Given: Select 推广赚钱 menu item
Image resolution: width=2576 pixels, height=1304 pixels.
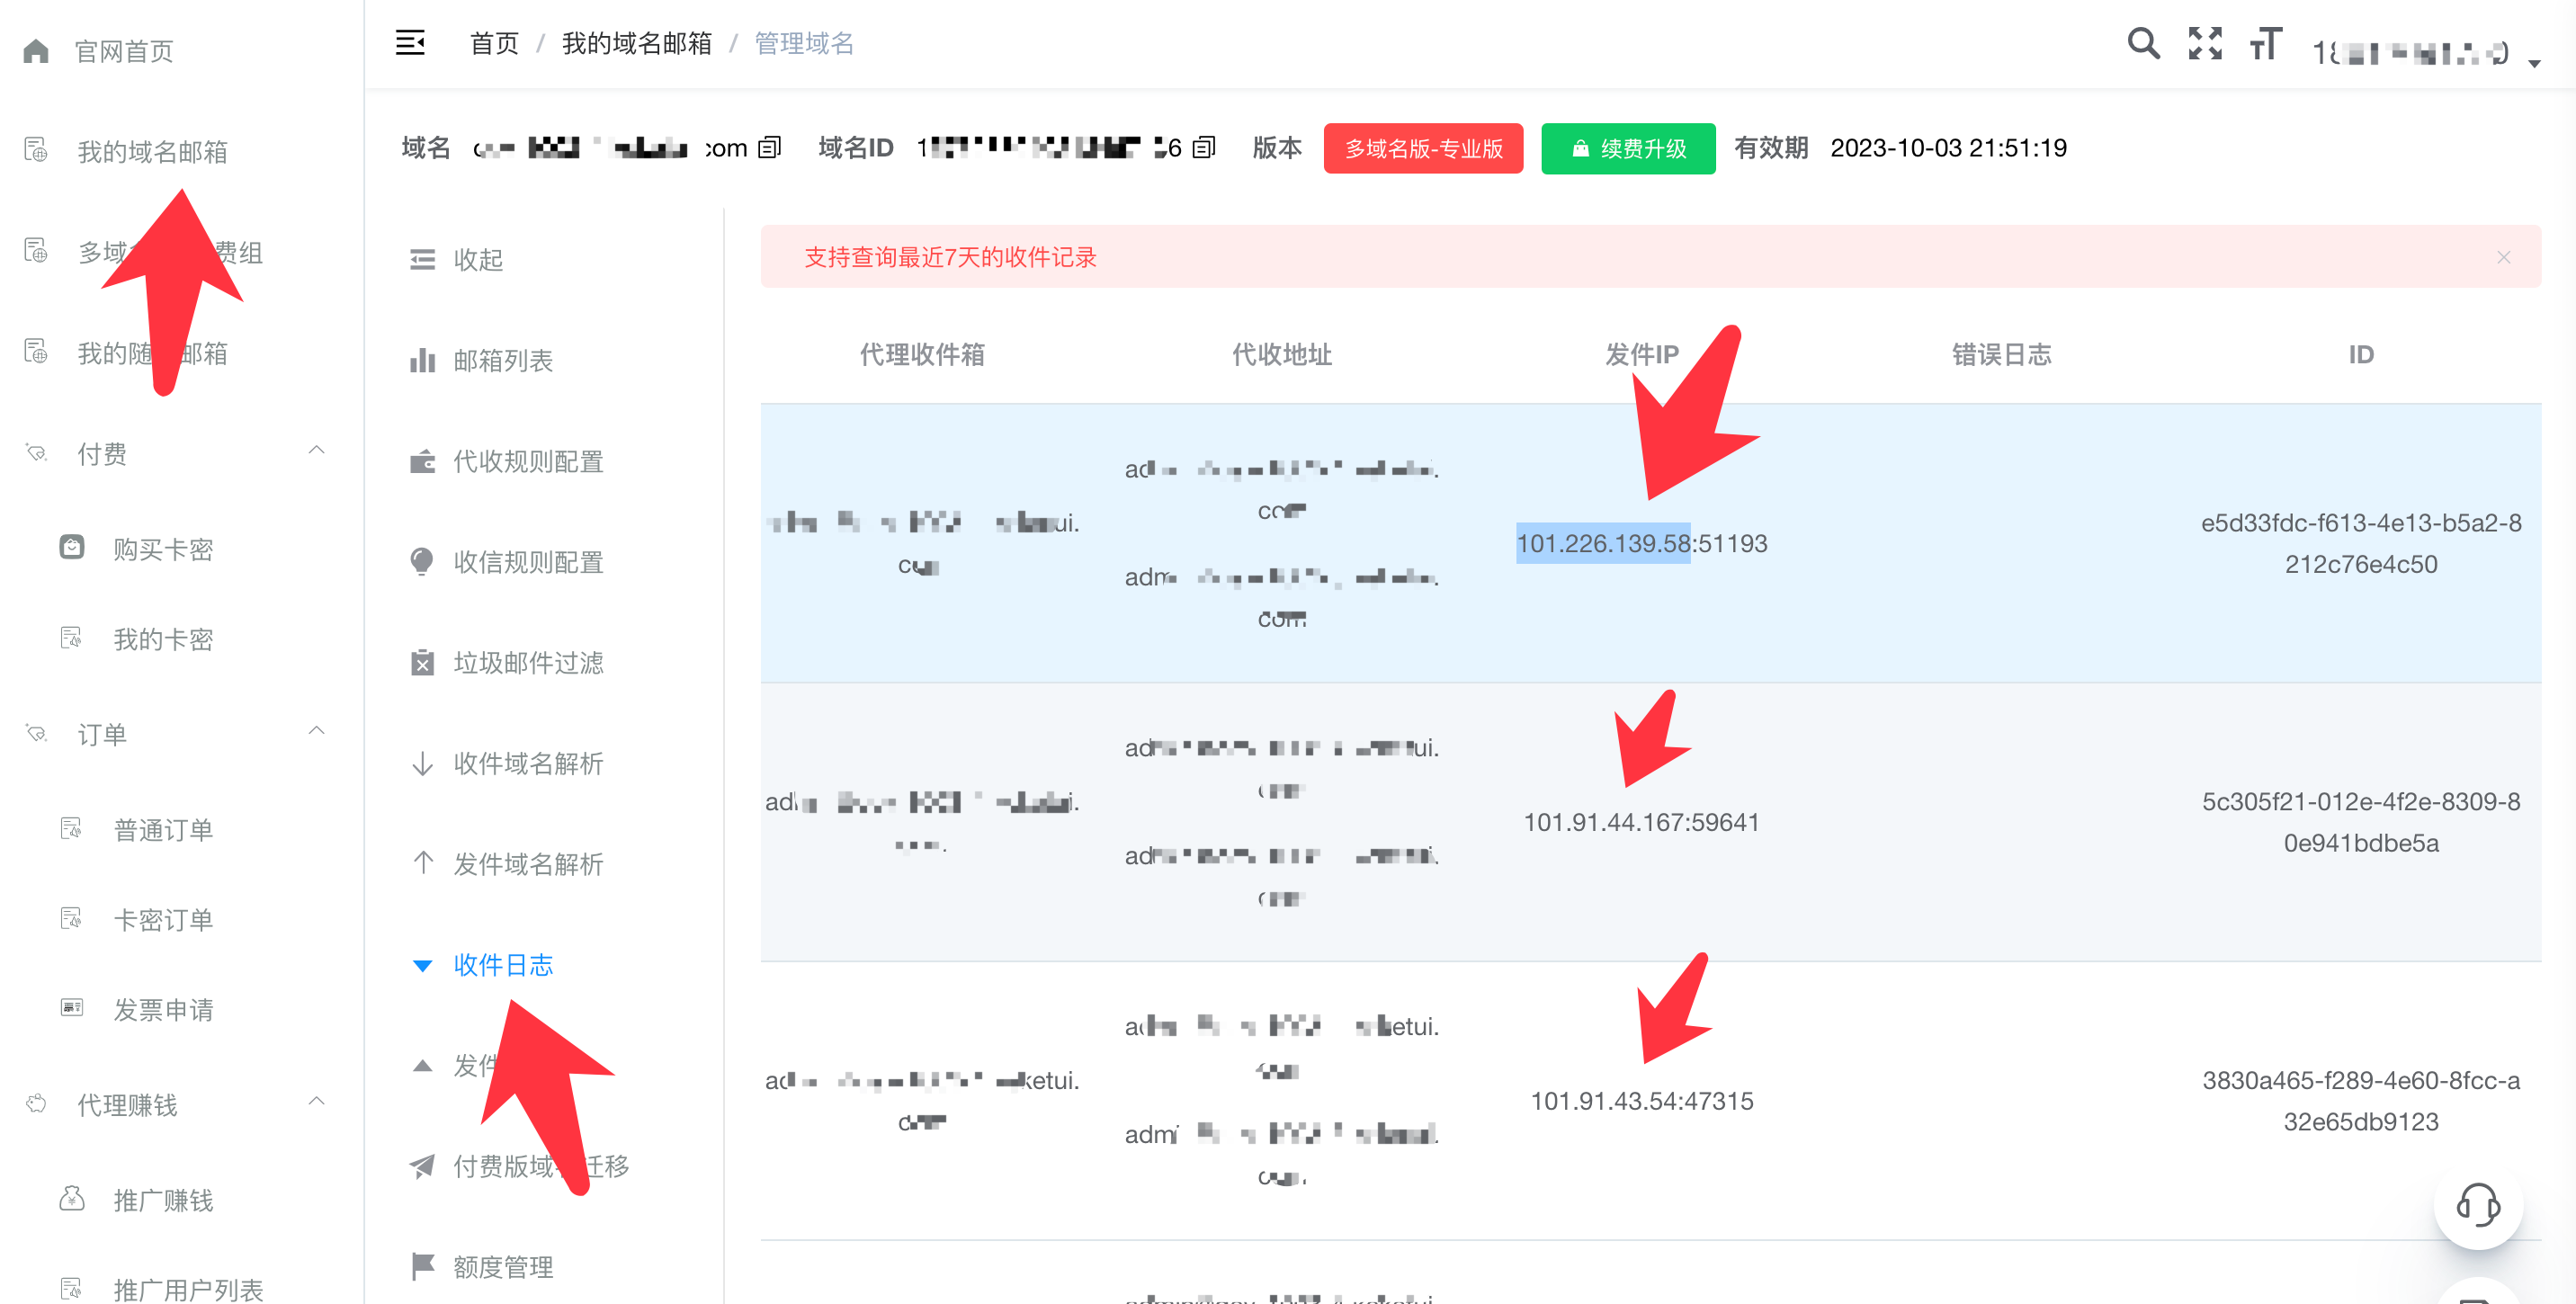Looking at the screenshot, I should (x=163, y=1200).
